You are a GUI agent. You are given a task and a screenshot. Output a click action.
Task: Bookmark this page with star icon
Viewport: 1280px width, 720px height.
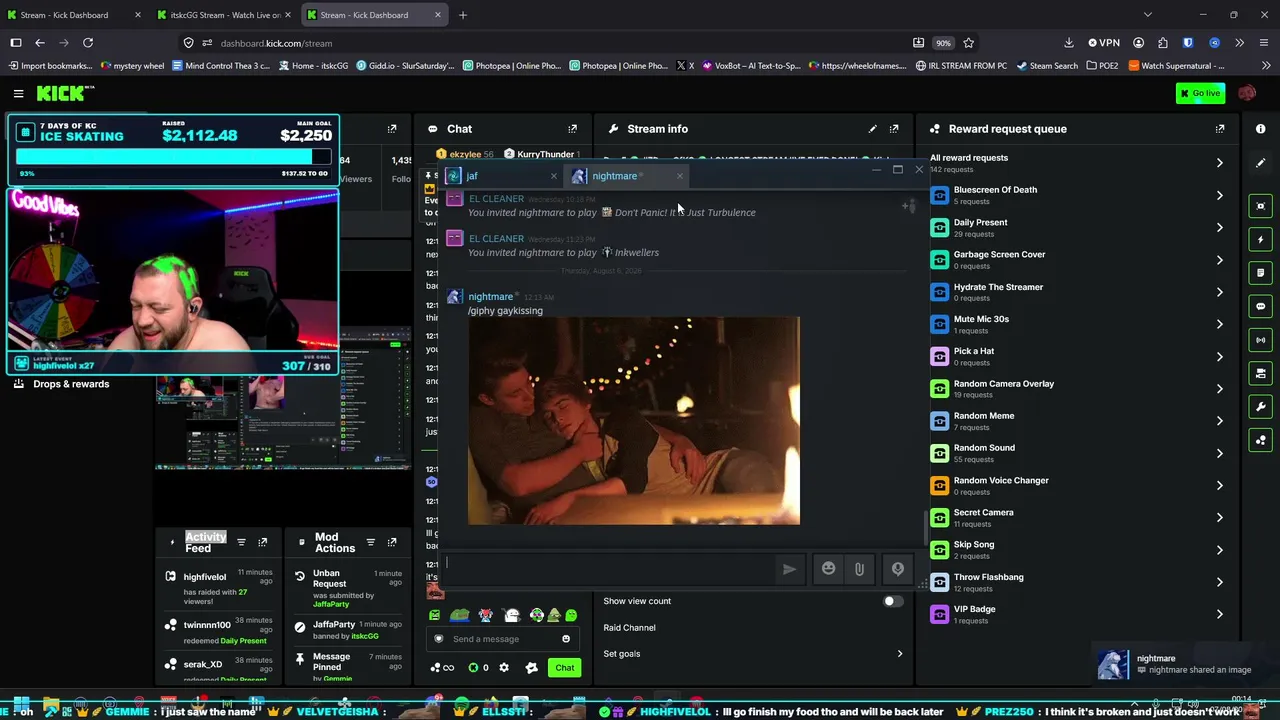[968, 43]
